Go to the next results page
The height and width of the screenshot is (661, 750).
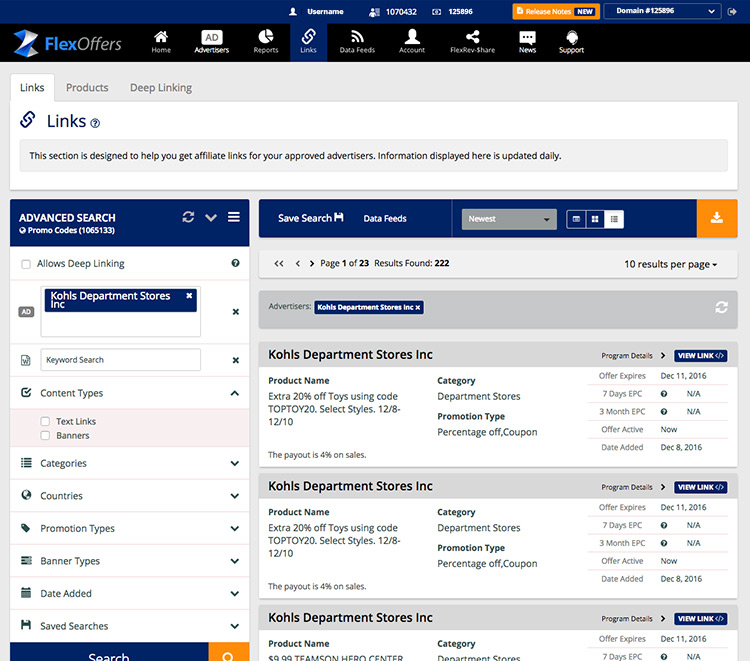(x=312, y=264)
